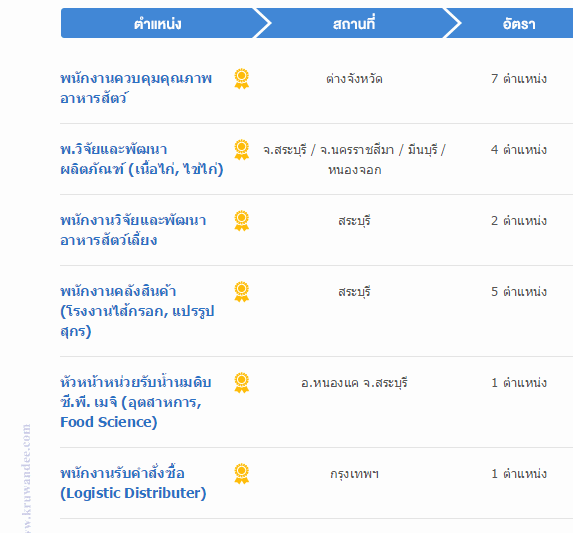
Task: Click the 7 ตำแหน่ง vacancy count
Action: [519, 79]
